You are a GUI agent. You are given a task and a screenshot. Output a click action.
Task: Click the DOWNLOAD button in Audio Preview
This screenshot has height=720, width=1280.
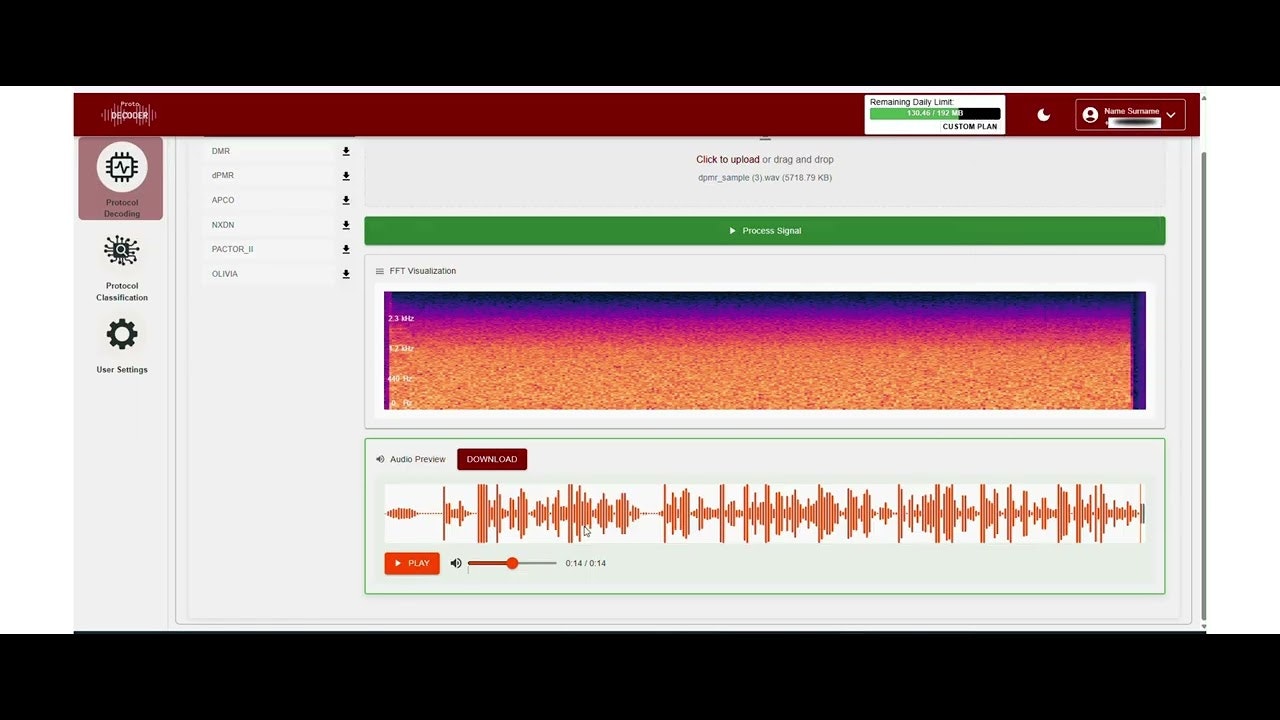click(491, 459)
